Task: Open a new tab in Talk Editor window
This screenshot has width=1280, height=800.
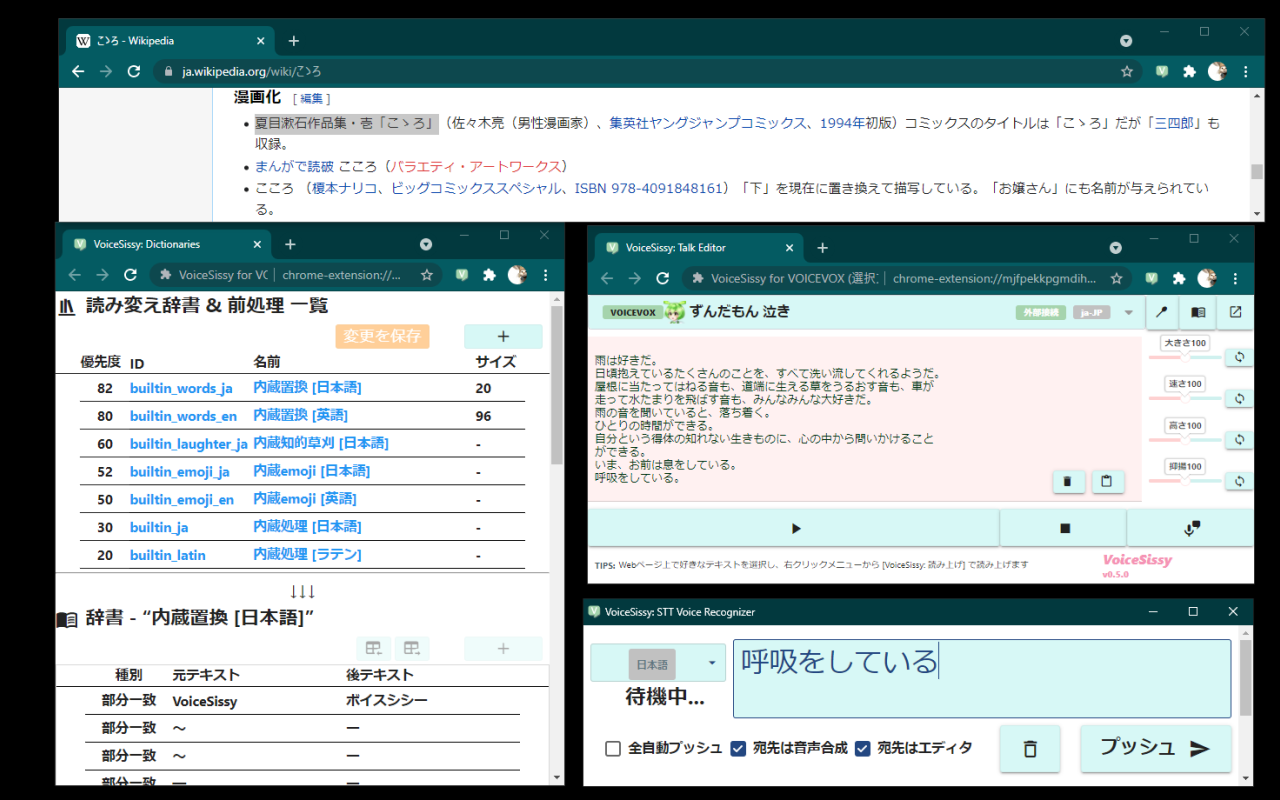Action: click(x=822, y=248)
